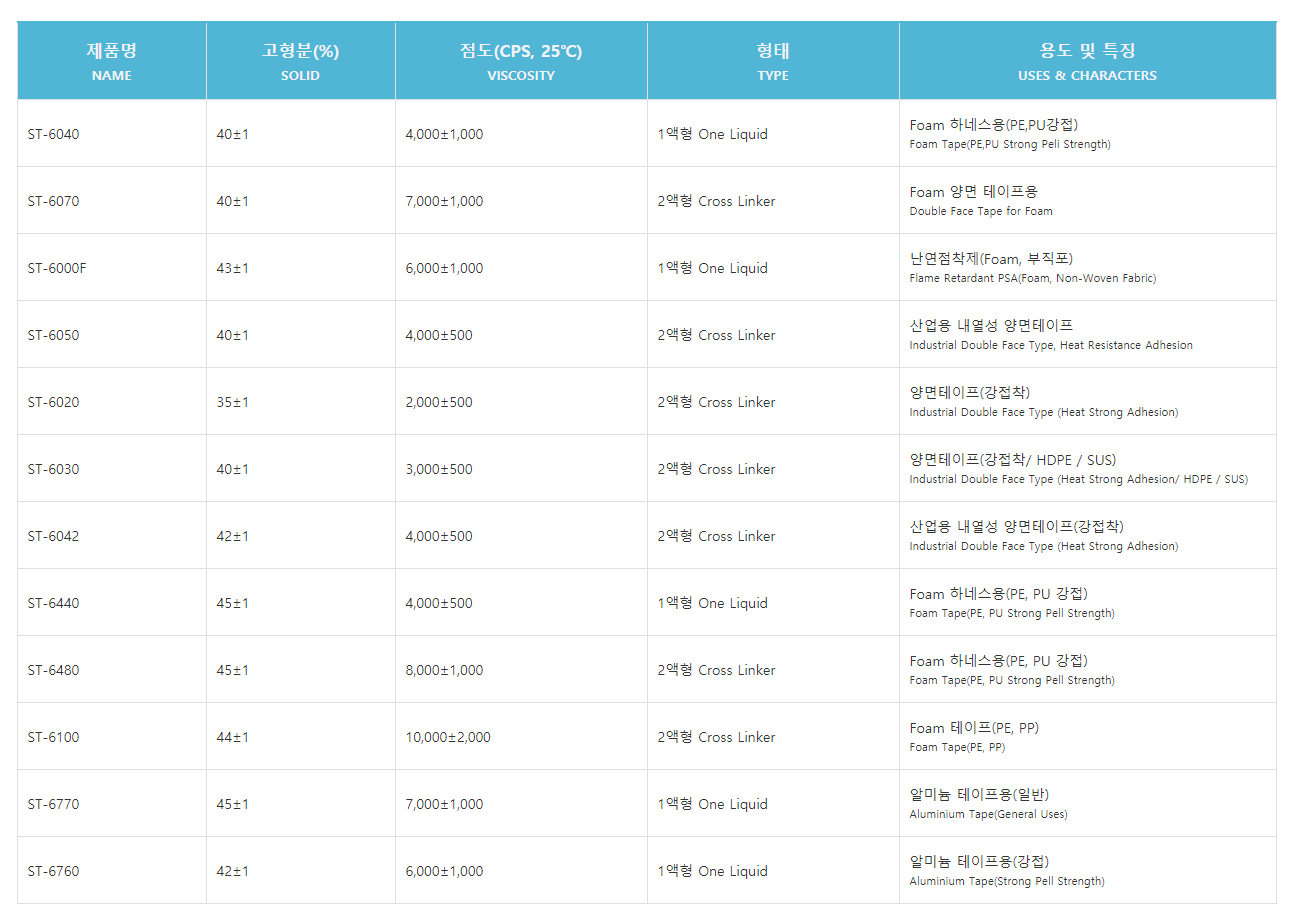Image resolution: width=1297 pixels, height=919 pixels.
Task: Click the 형태 TYPE column header
Action: coord(773,61)
